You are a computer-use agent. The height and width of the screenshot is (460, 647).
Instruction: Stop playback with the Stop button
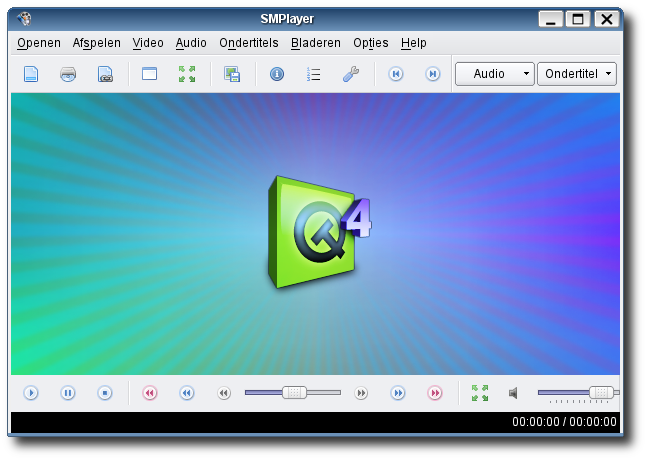[105, 393]
